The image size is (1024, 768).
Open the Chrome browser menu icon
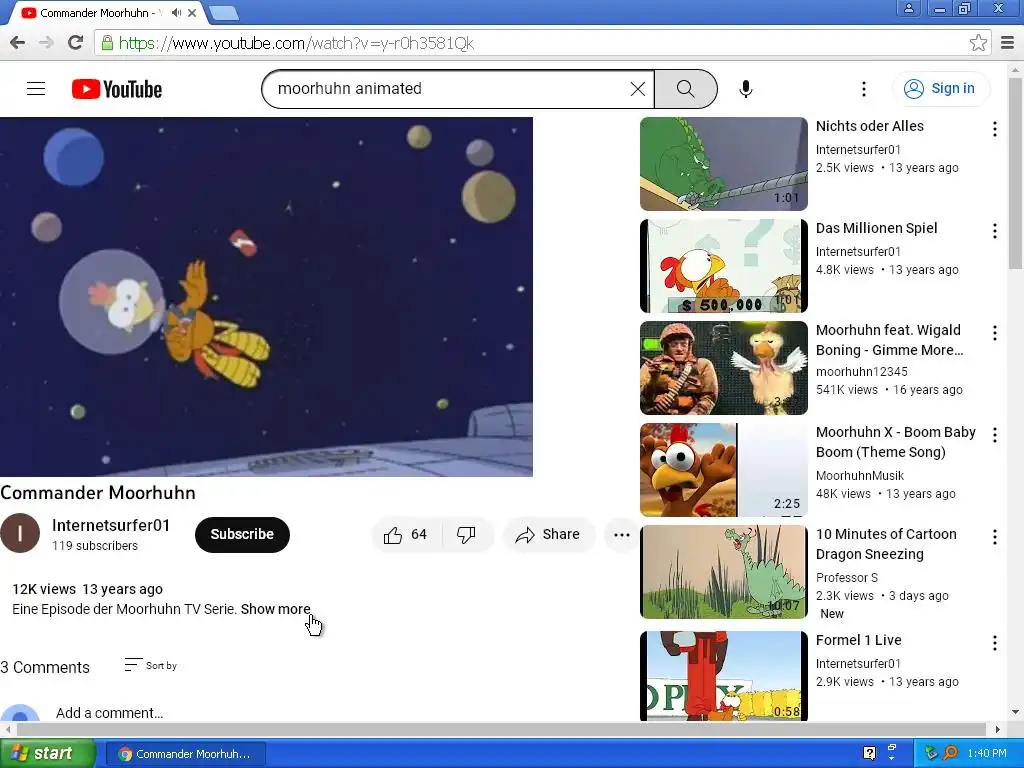(1008, 43)
